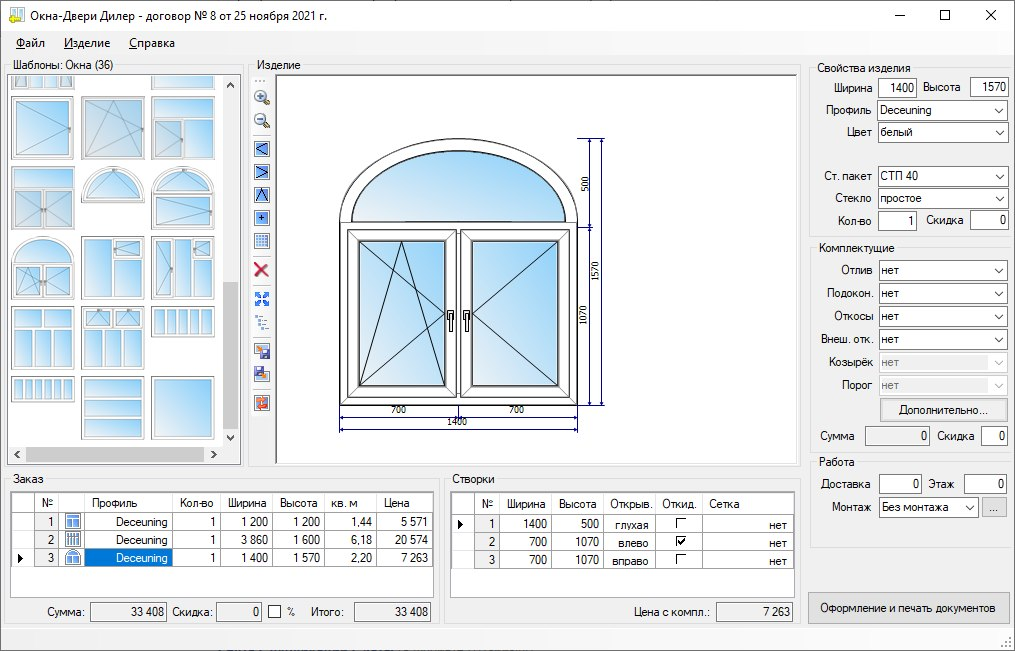Viewport: 1015px width, 651px height.
Task: Toggle the Откид. checkbox for sash 1
Action: pos(680,524)
